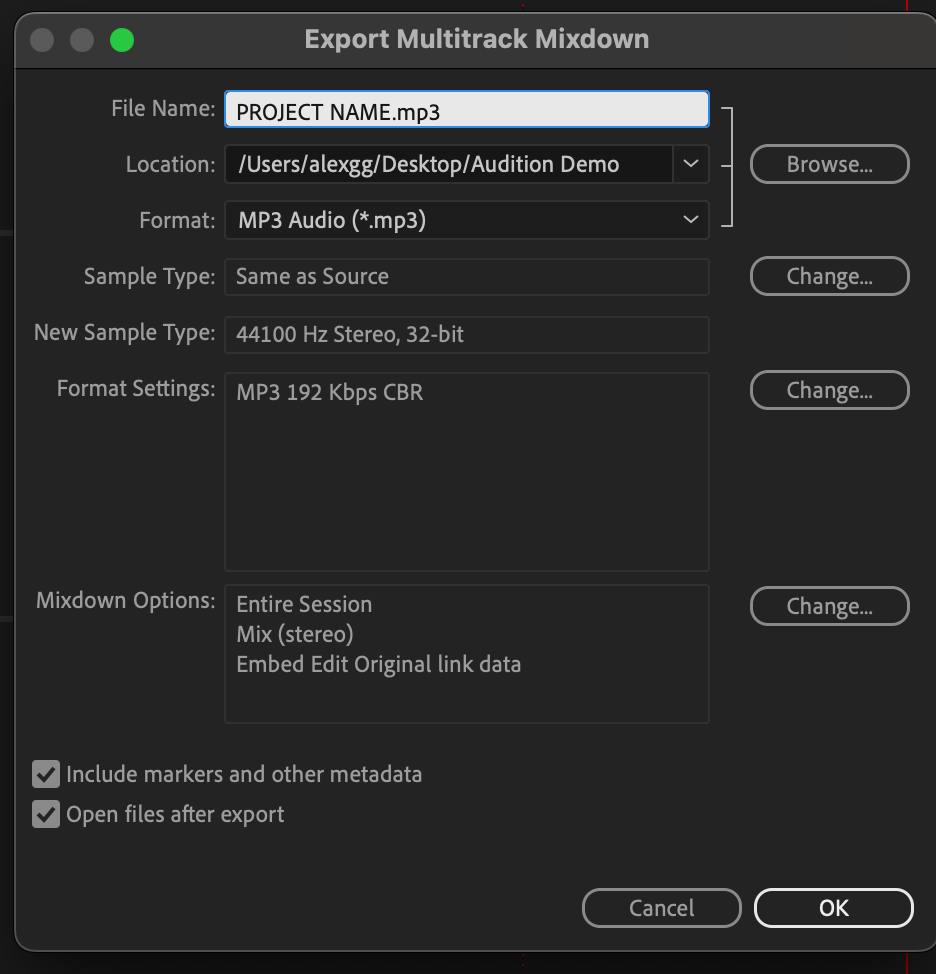936x974 pixels.
Task: Click the MP3 192 Kbps CBR settings box
Action: (466, 471)
